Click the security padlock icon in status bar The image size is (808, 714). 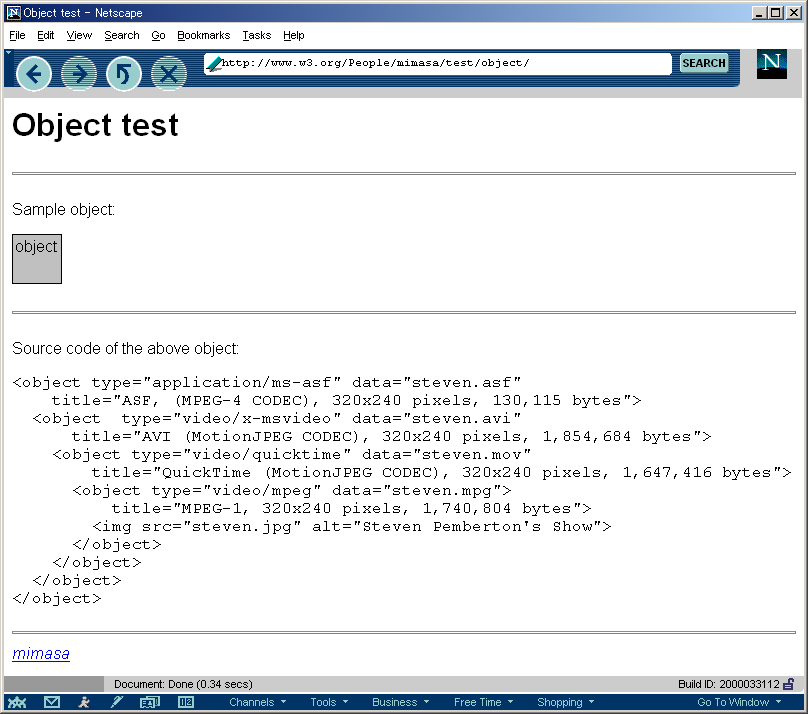(x=788, y=684)
